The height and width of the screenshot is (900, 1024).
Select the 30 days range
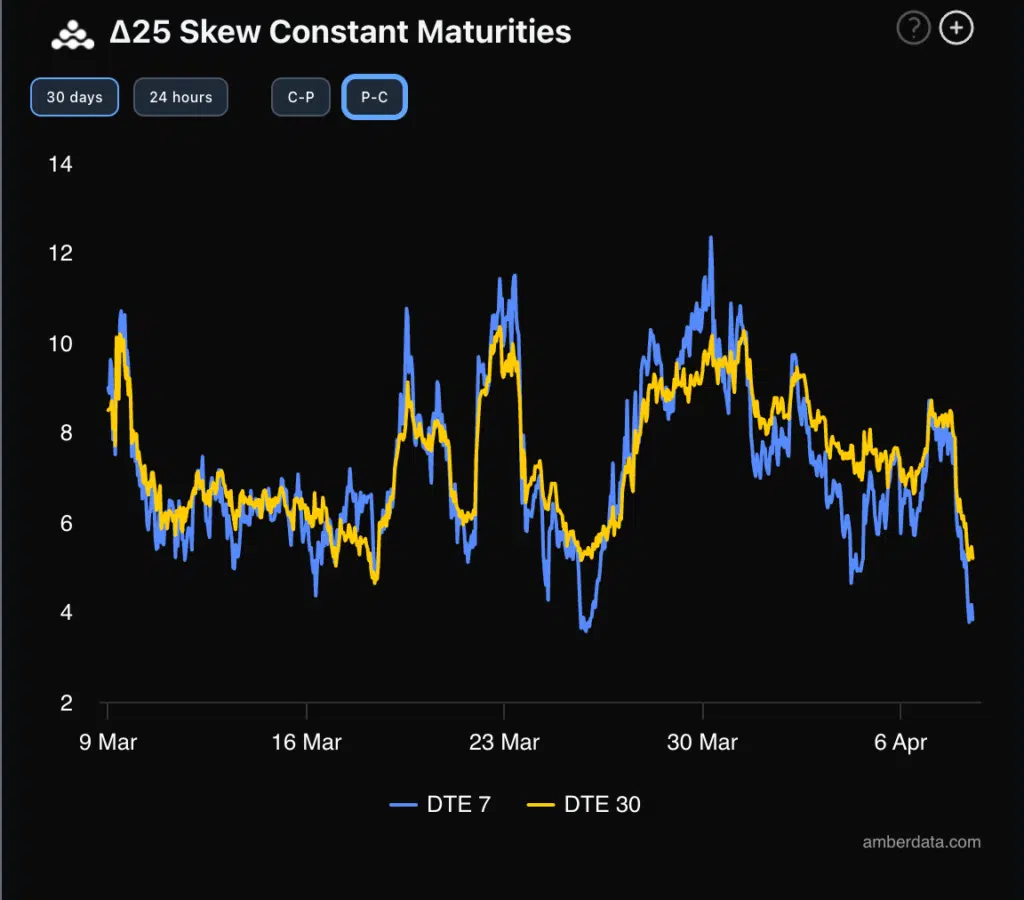74,97
